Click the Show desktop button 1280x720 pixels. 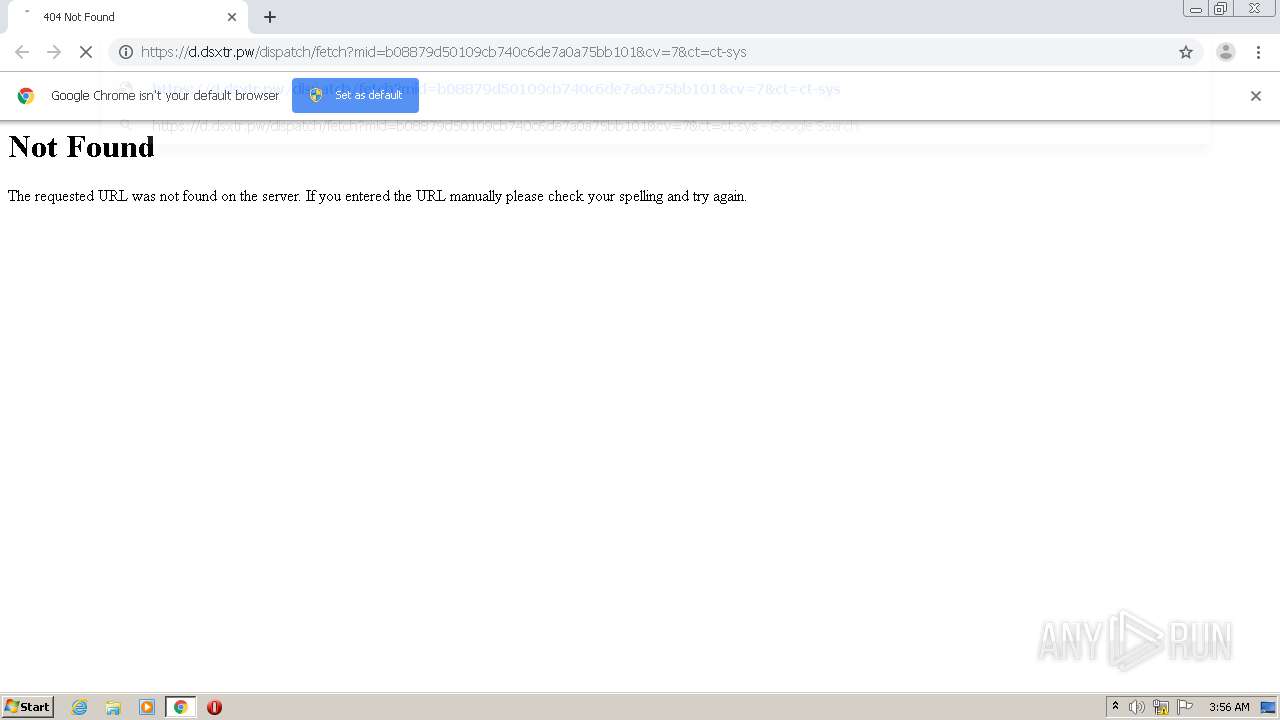(x=1268, y=707)
